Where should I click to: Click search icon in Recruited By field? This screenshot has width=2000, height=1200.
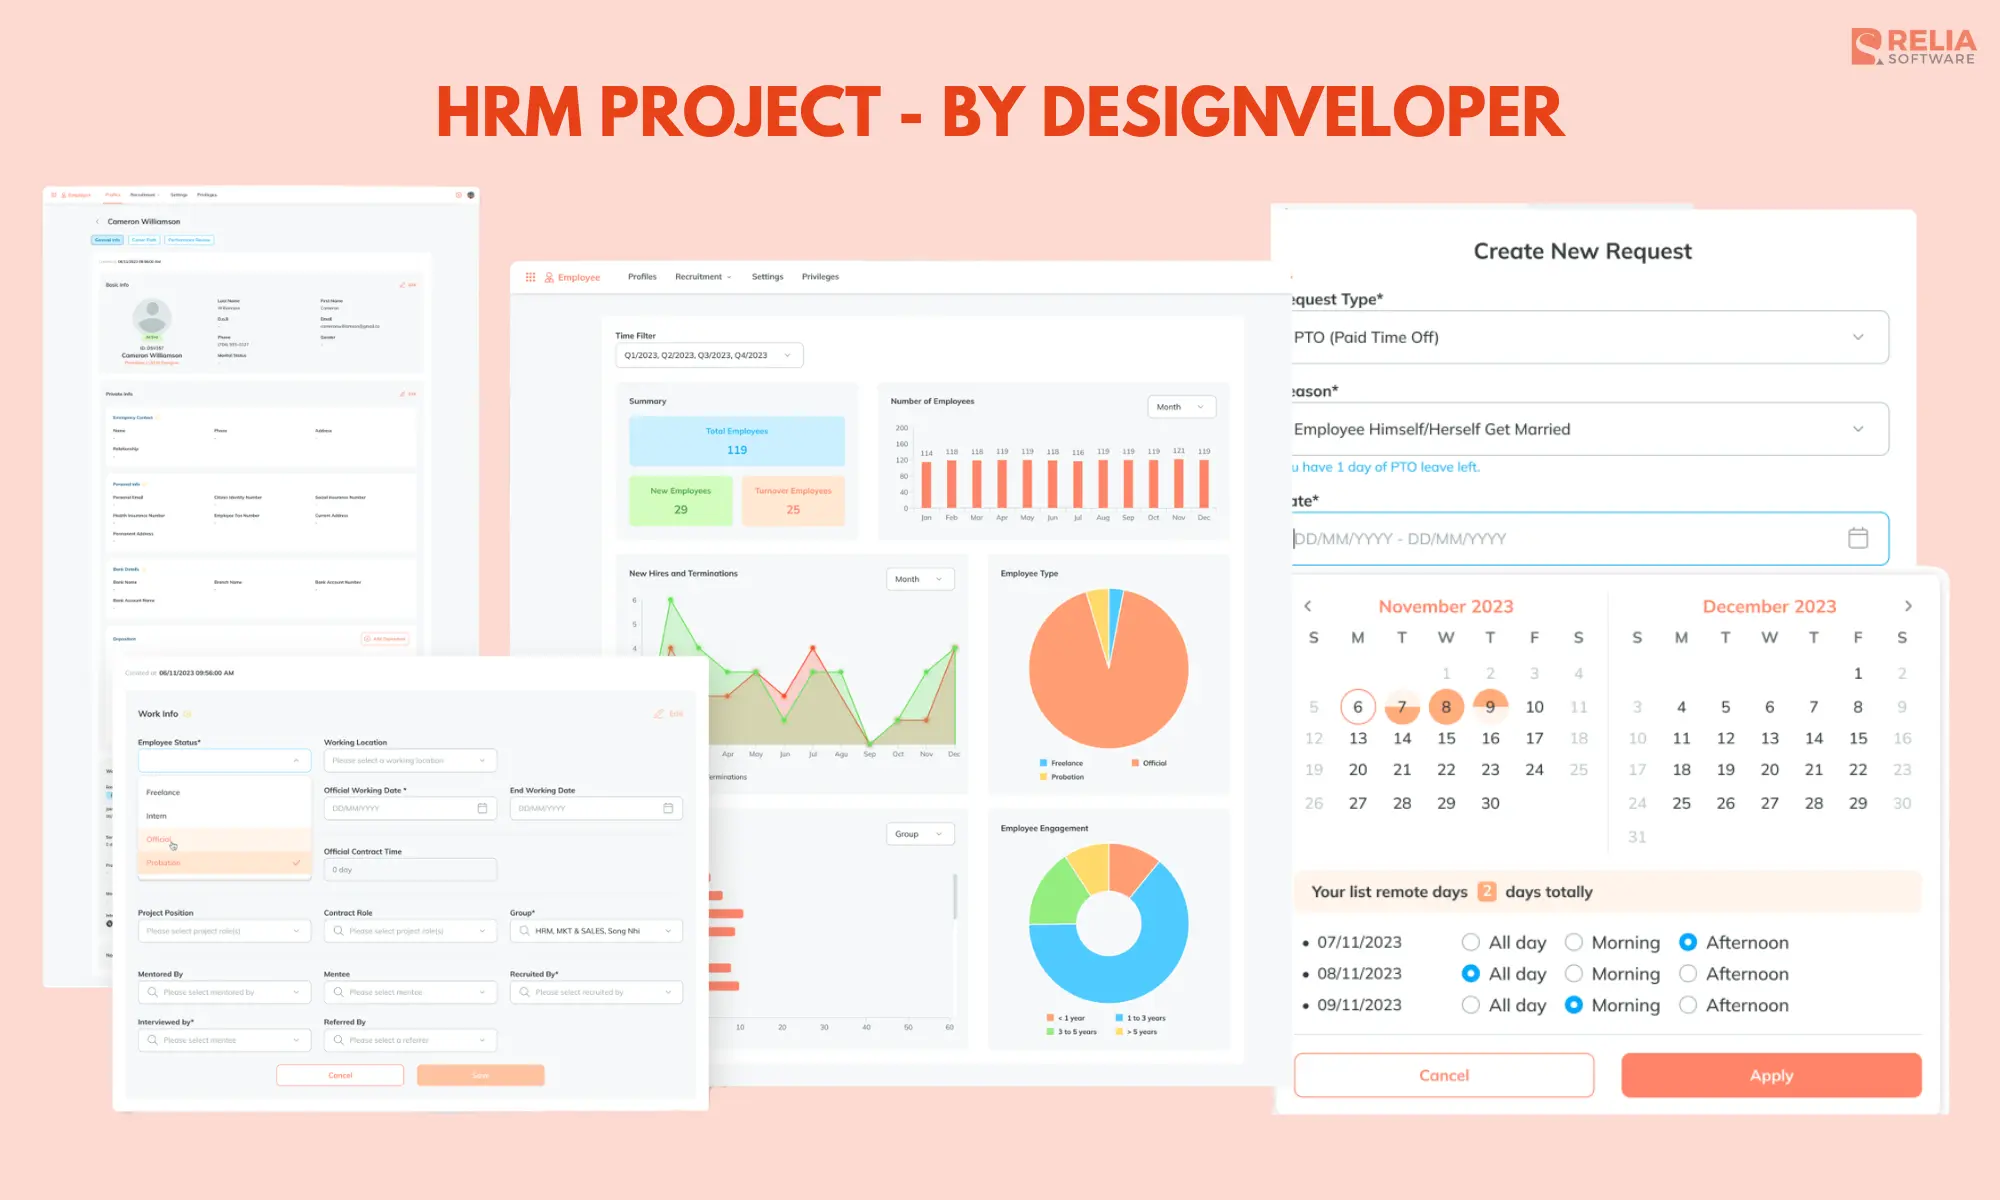525,992
